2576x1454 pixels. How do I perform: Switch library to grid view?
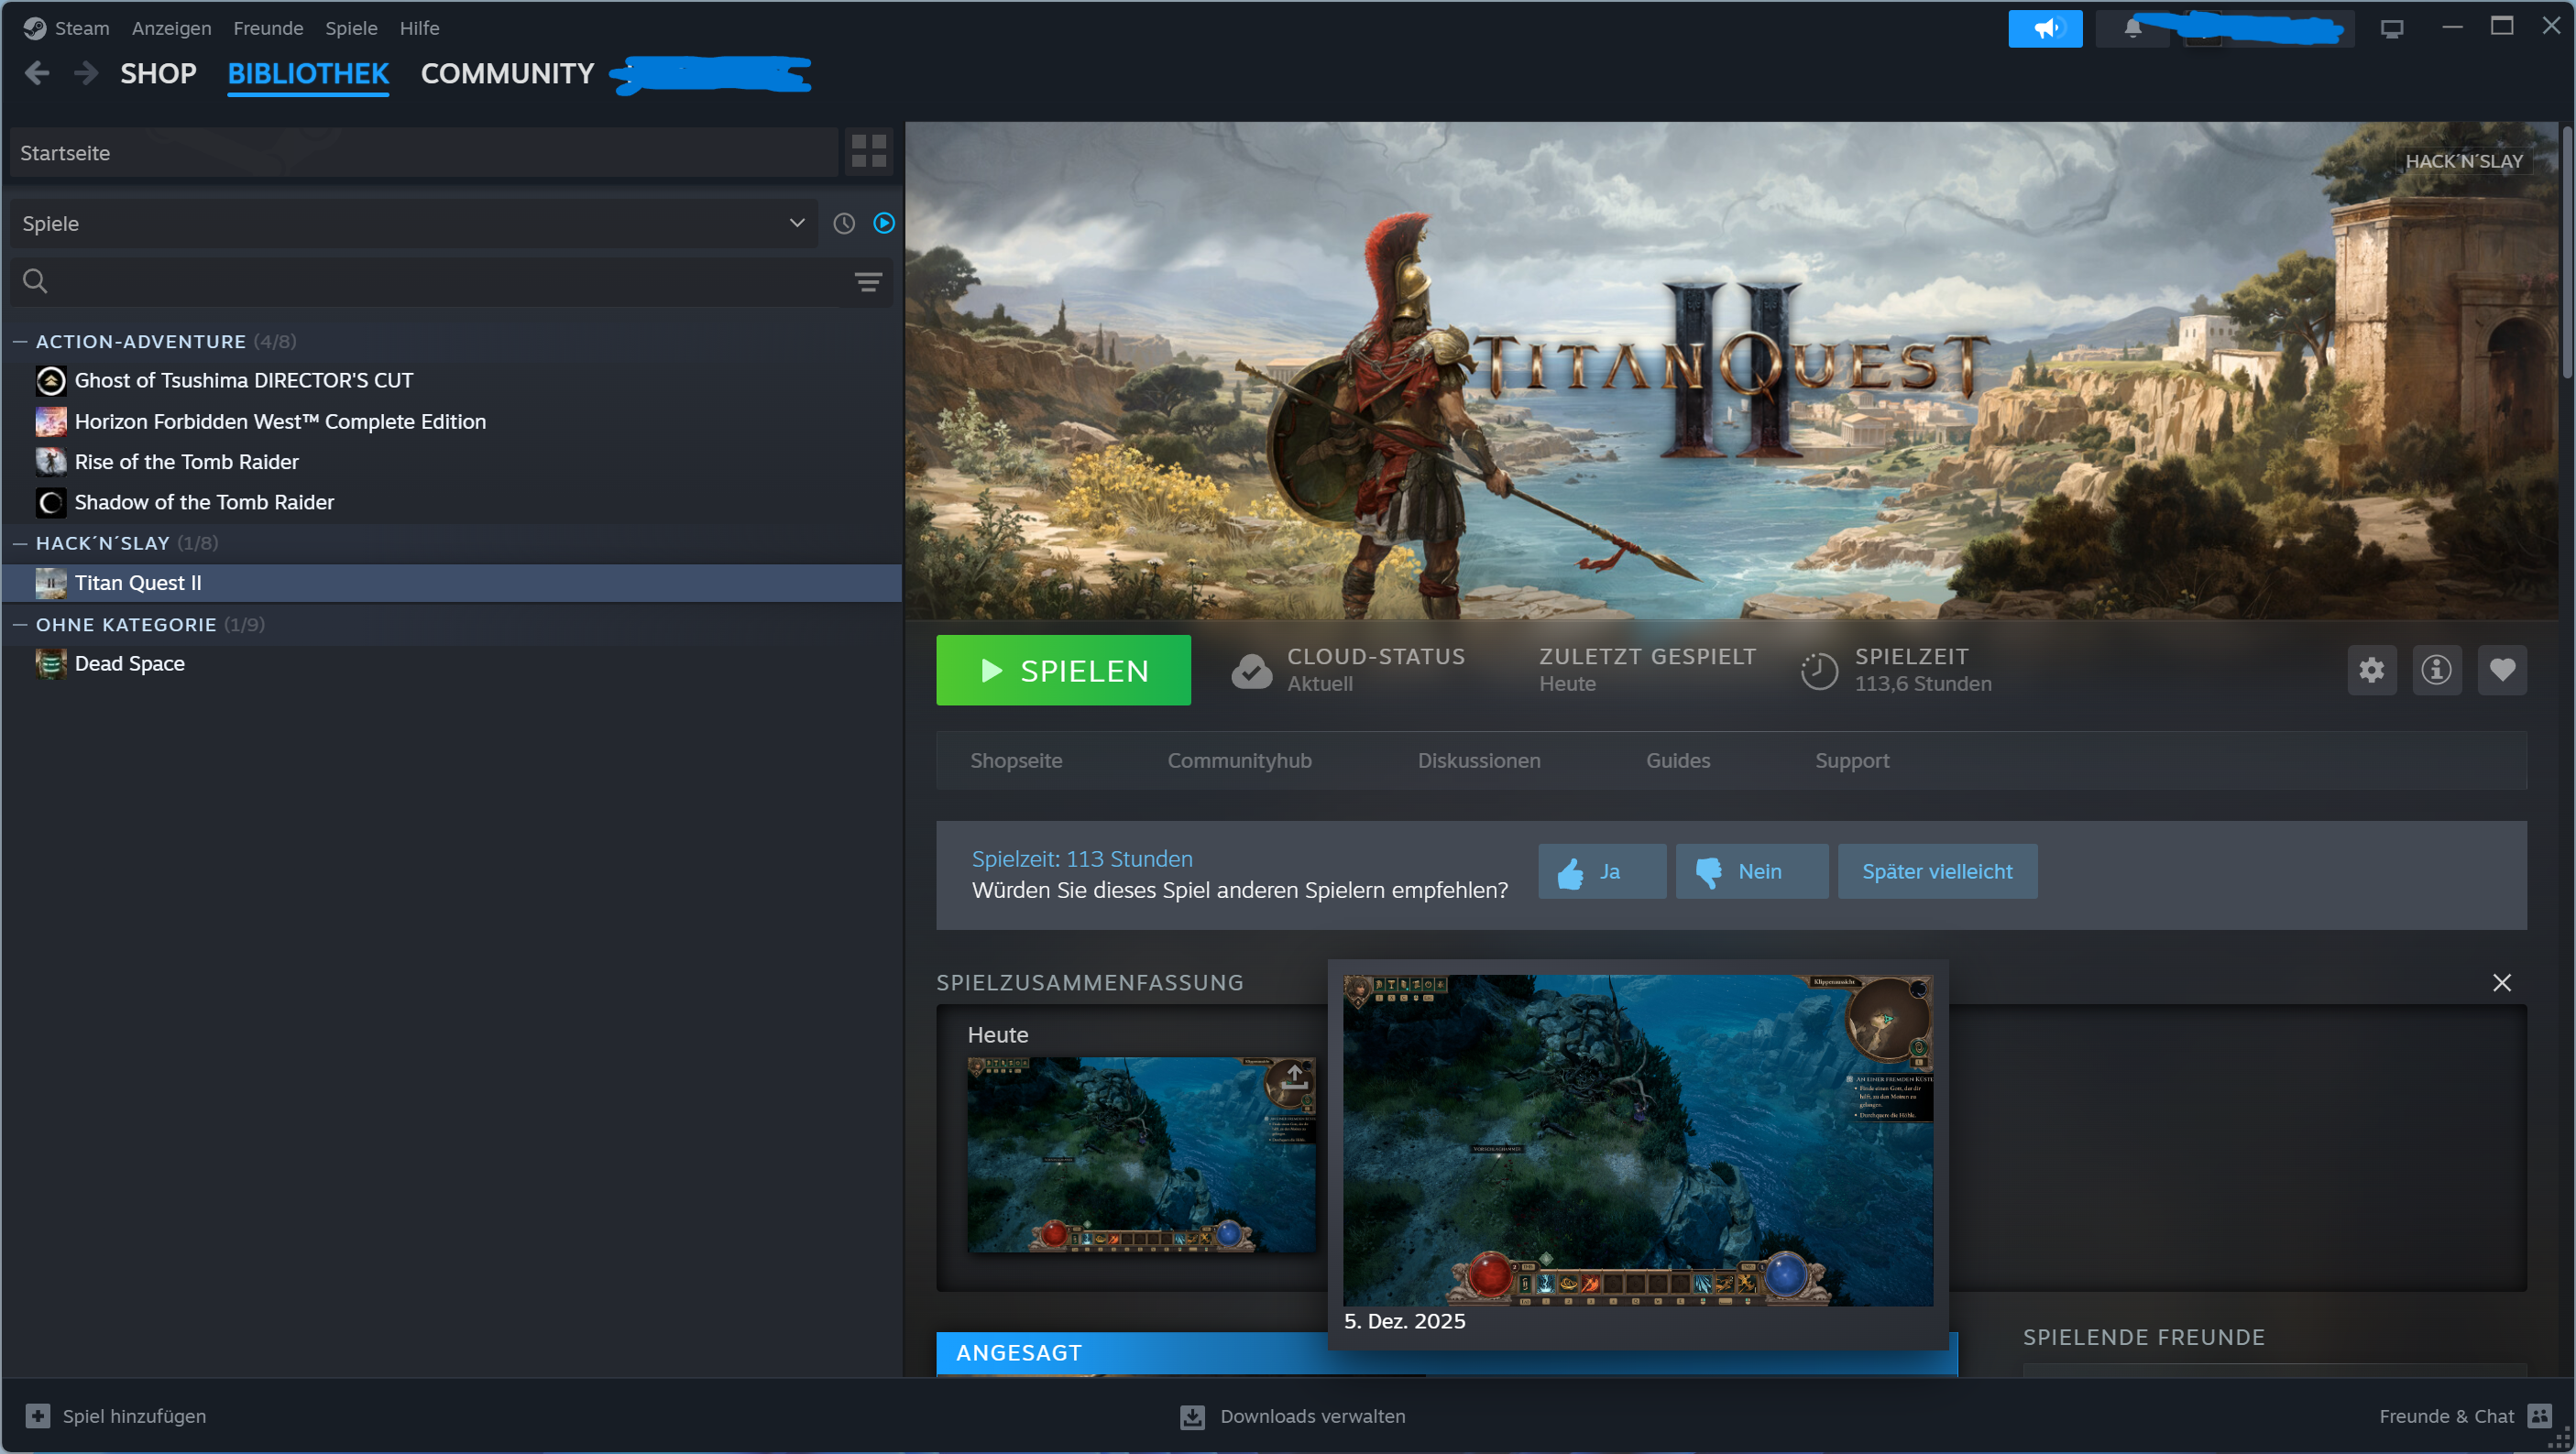[x=867, y=151]
